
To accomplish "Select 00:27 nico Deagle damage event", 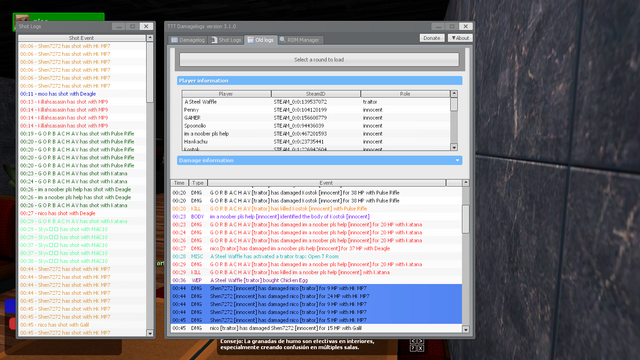I will pyautogui.click(x=316, y=249).
